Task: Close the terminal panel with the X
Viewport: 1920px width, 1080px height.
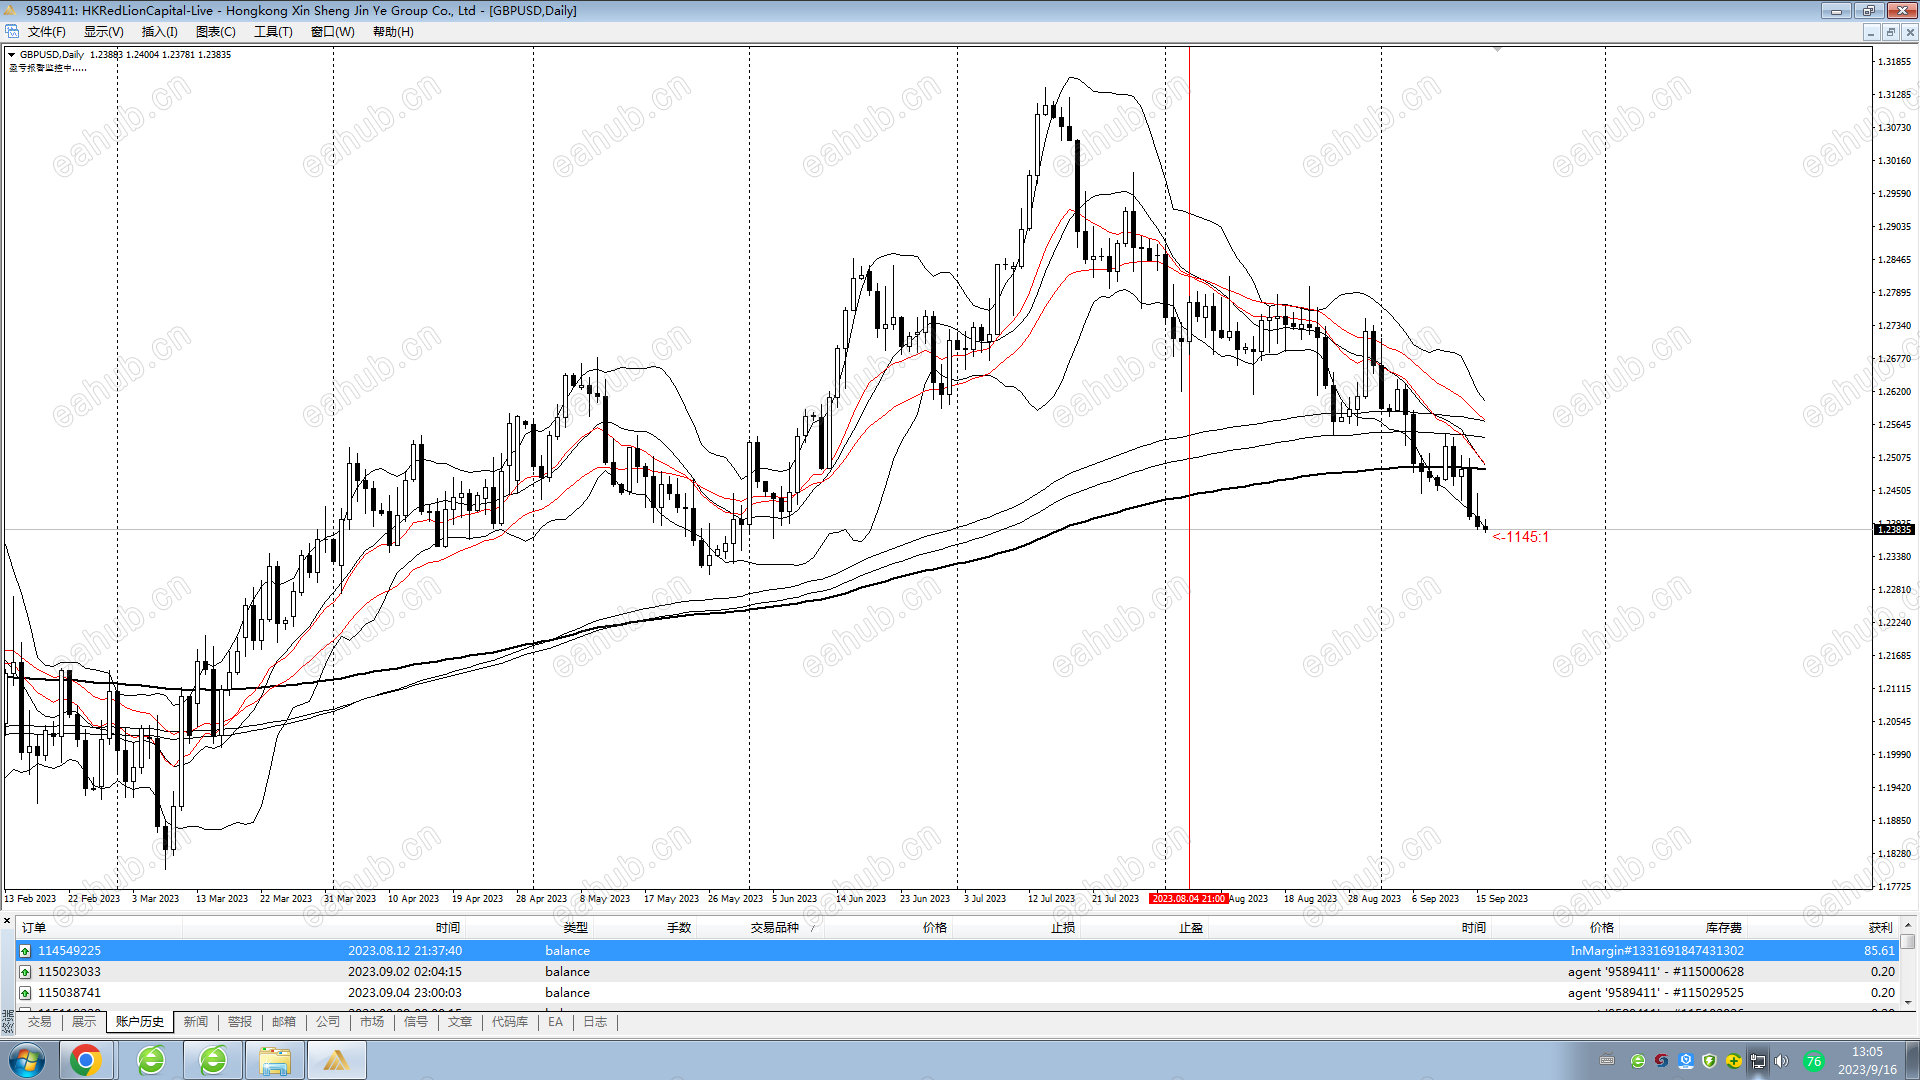Action: pos(7,921)
